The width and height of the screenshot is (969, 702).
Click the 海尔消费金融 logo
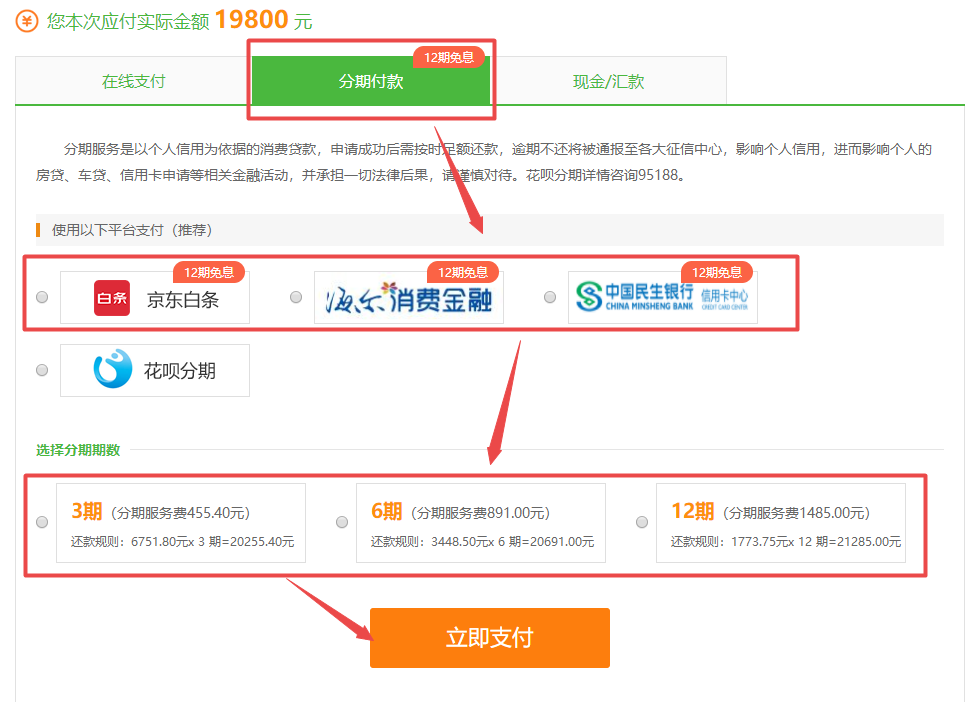[x=409, y=298]
